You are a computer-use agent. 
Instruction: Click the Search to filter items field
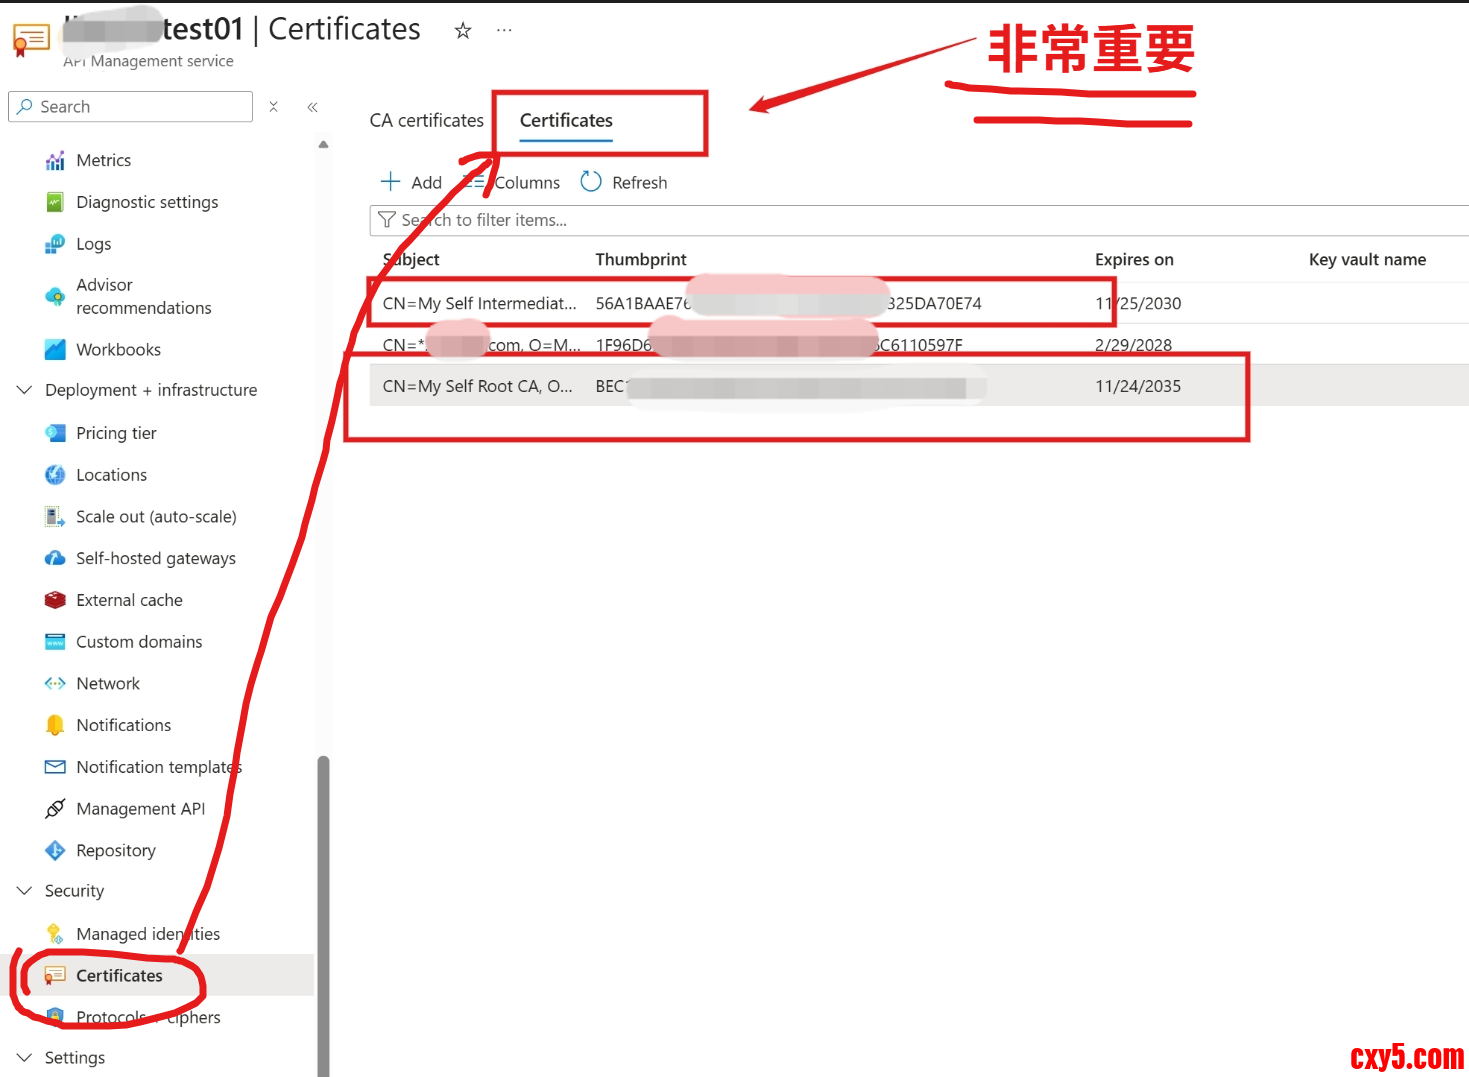[900, 221]
